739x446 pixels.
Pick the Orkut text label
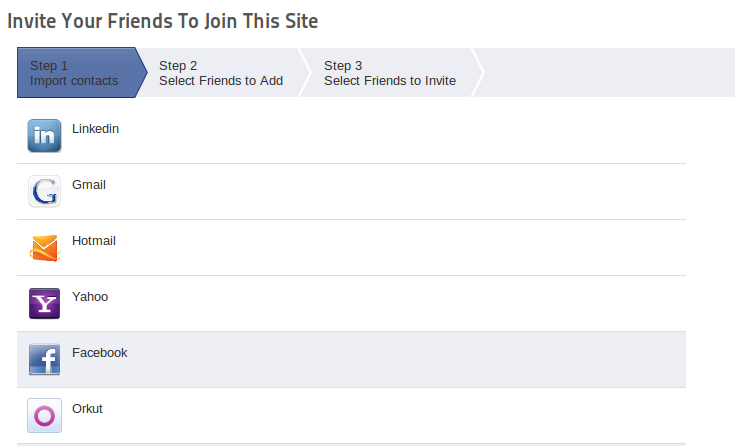88,409
